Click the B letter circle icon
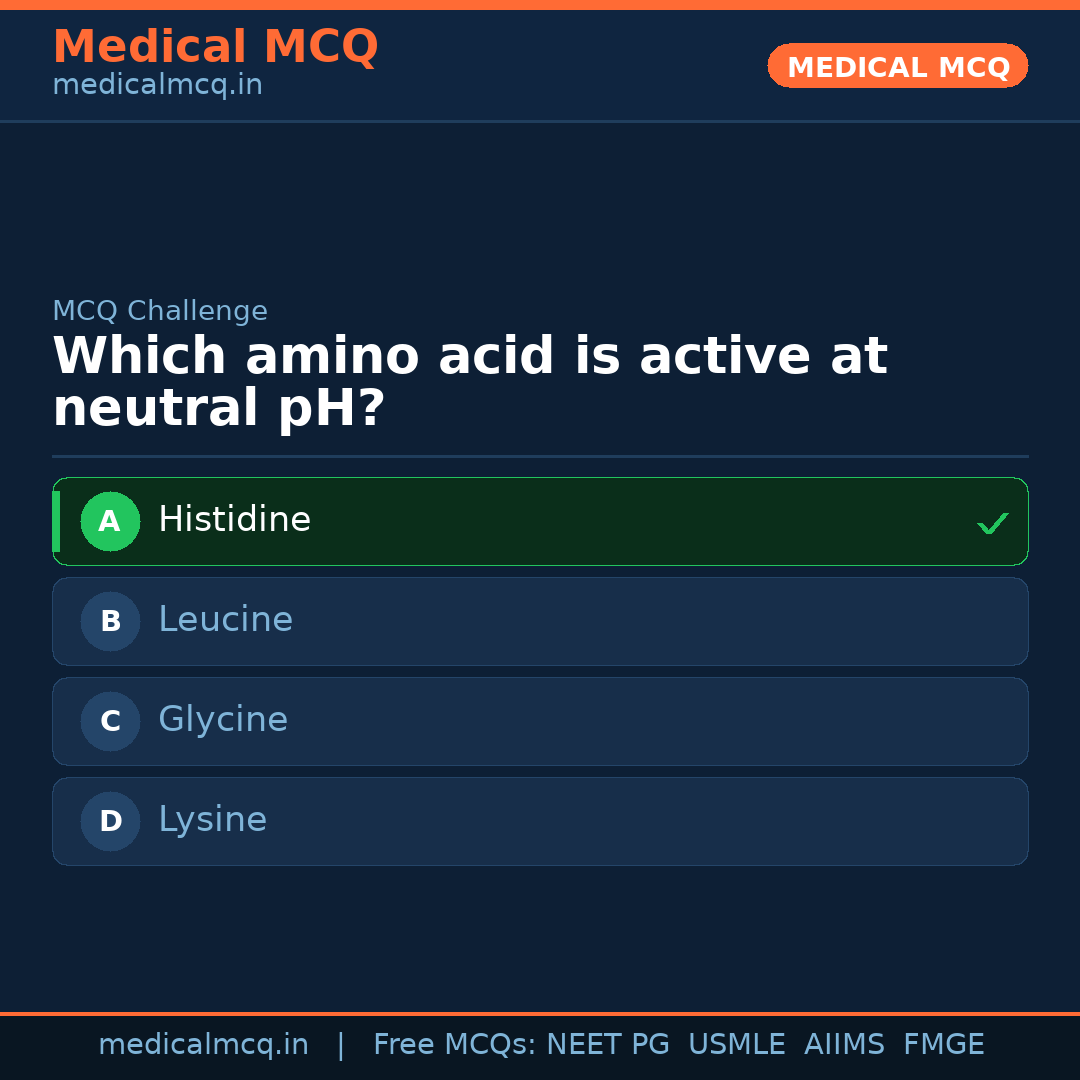The height and width of the screenshot is (1080, 1080). tap(110, 621)
